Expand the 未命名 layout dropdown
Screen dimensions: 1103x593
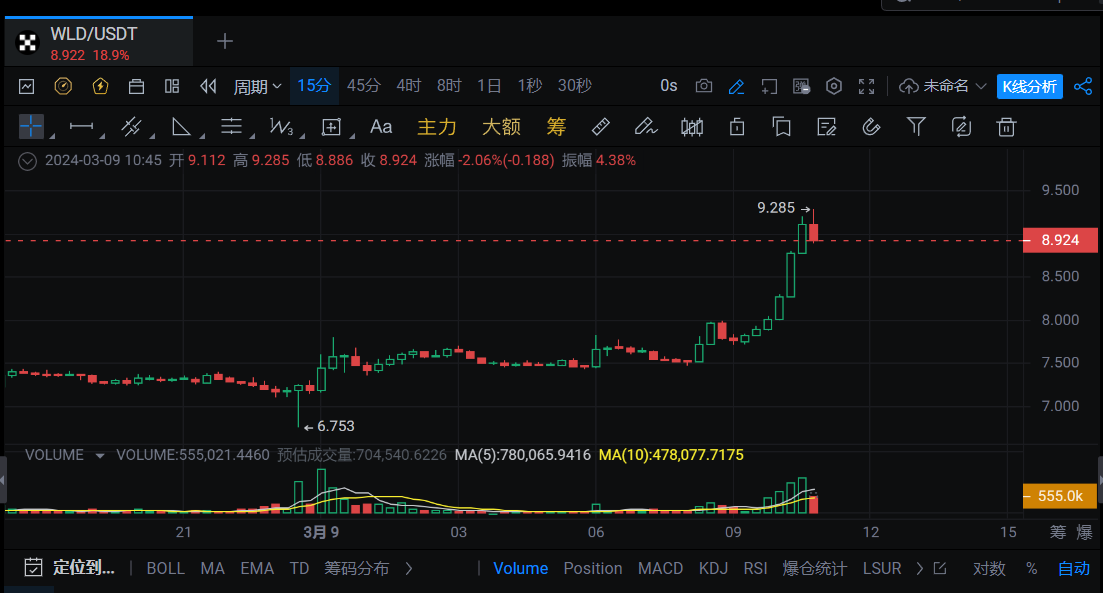click(944, 86)
